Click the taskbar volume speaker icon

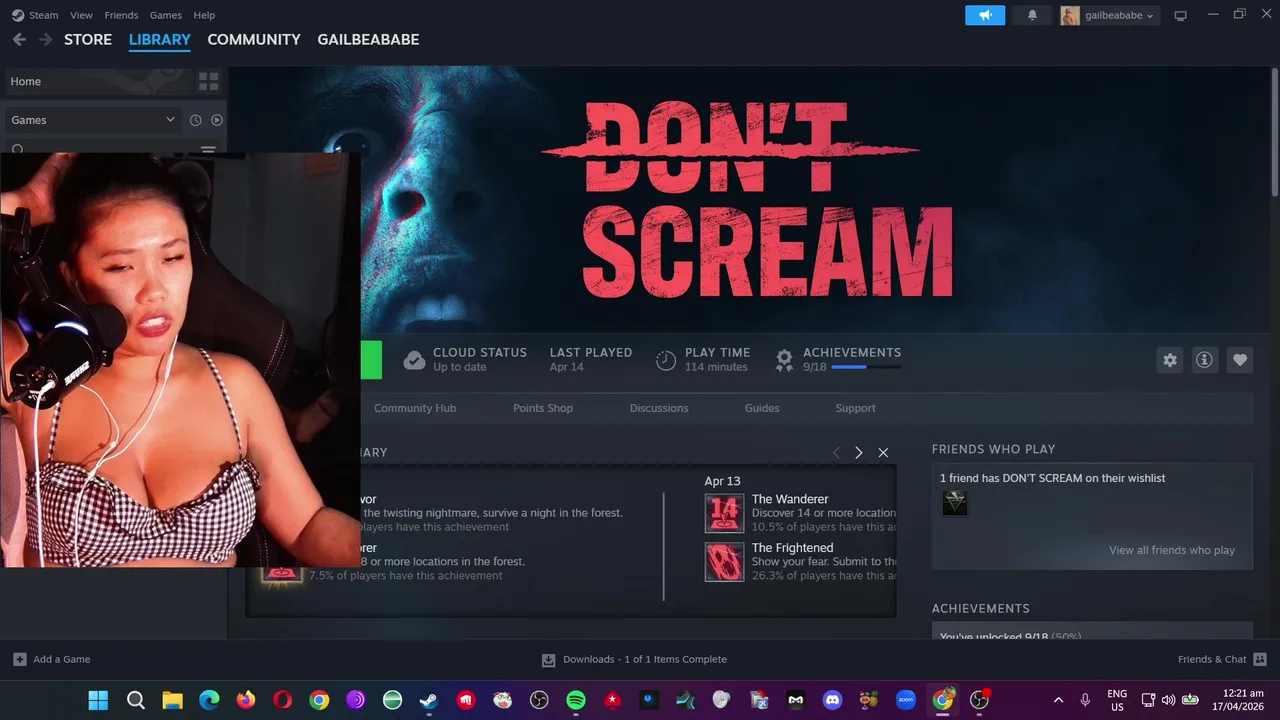pyautogui.click(x=1168, y=700)
